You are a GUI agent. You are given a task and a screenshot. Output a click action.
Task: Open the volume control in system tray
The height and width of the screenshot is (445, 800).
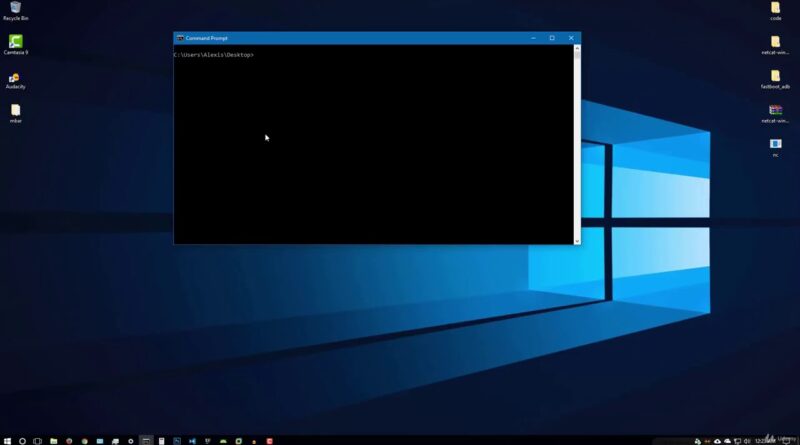click(x=747, y=441)
